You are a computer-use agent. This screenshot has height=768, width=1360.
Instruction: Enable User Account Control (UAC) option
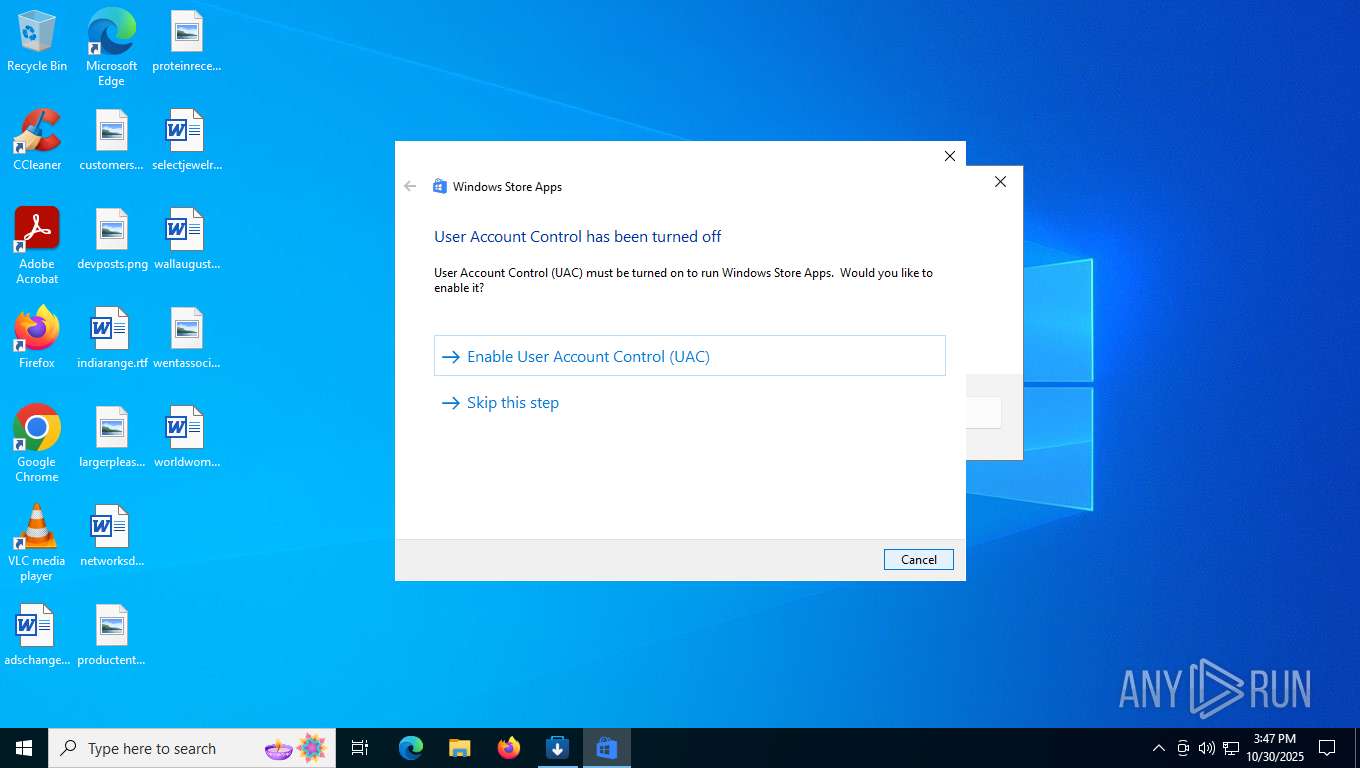[689, 356]
